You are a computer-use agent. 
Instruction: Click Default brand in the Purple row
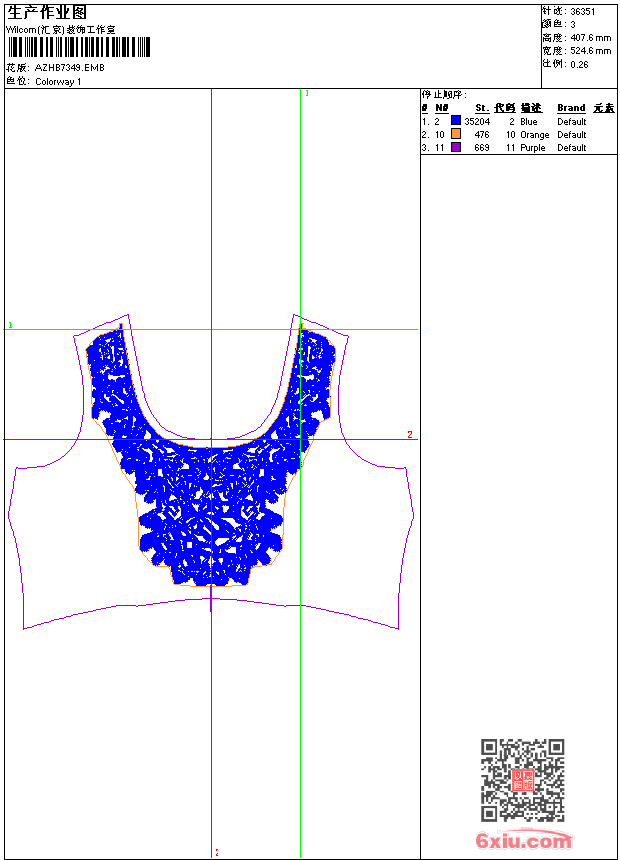(572, 148)
